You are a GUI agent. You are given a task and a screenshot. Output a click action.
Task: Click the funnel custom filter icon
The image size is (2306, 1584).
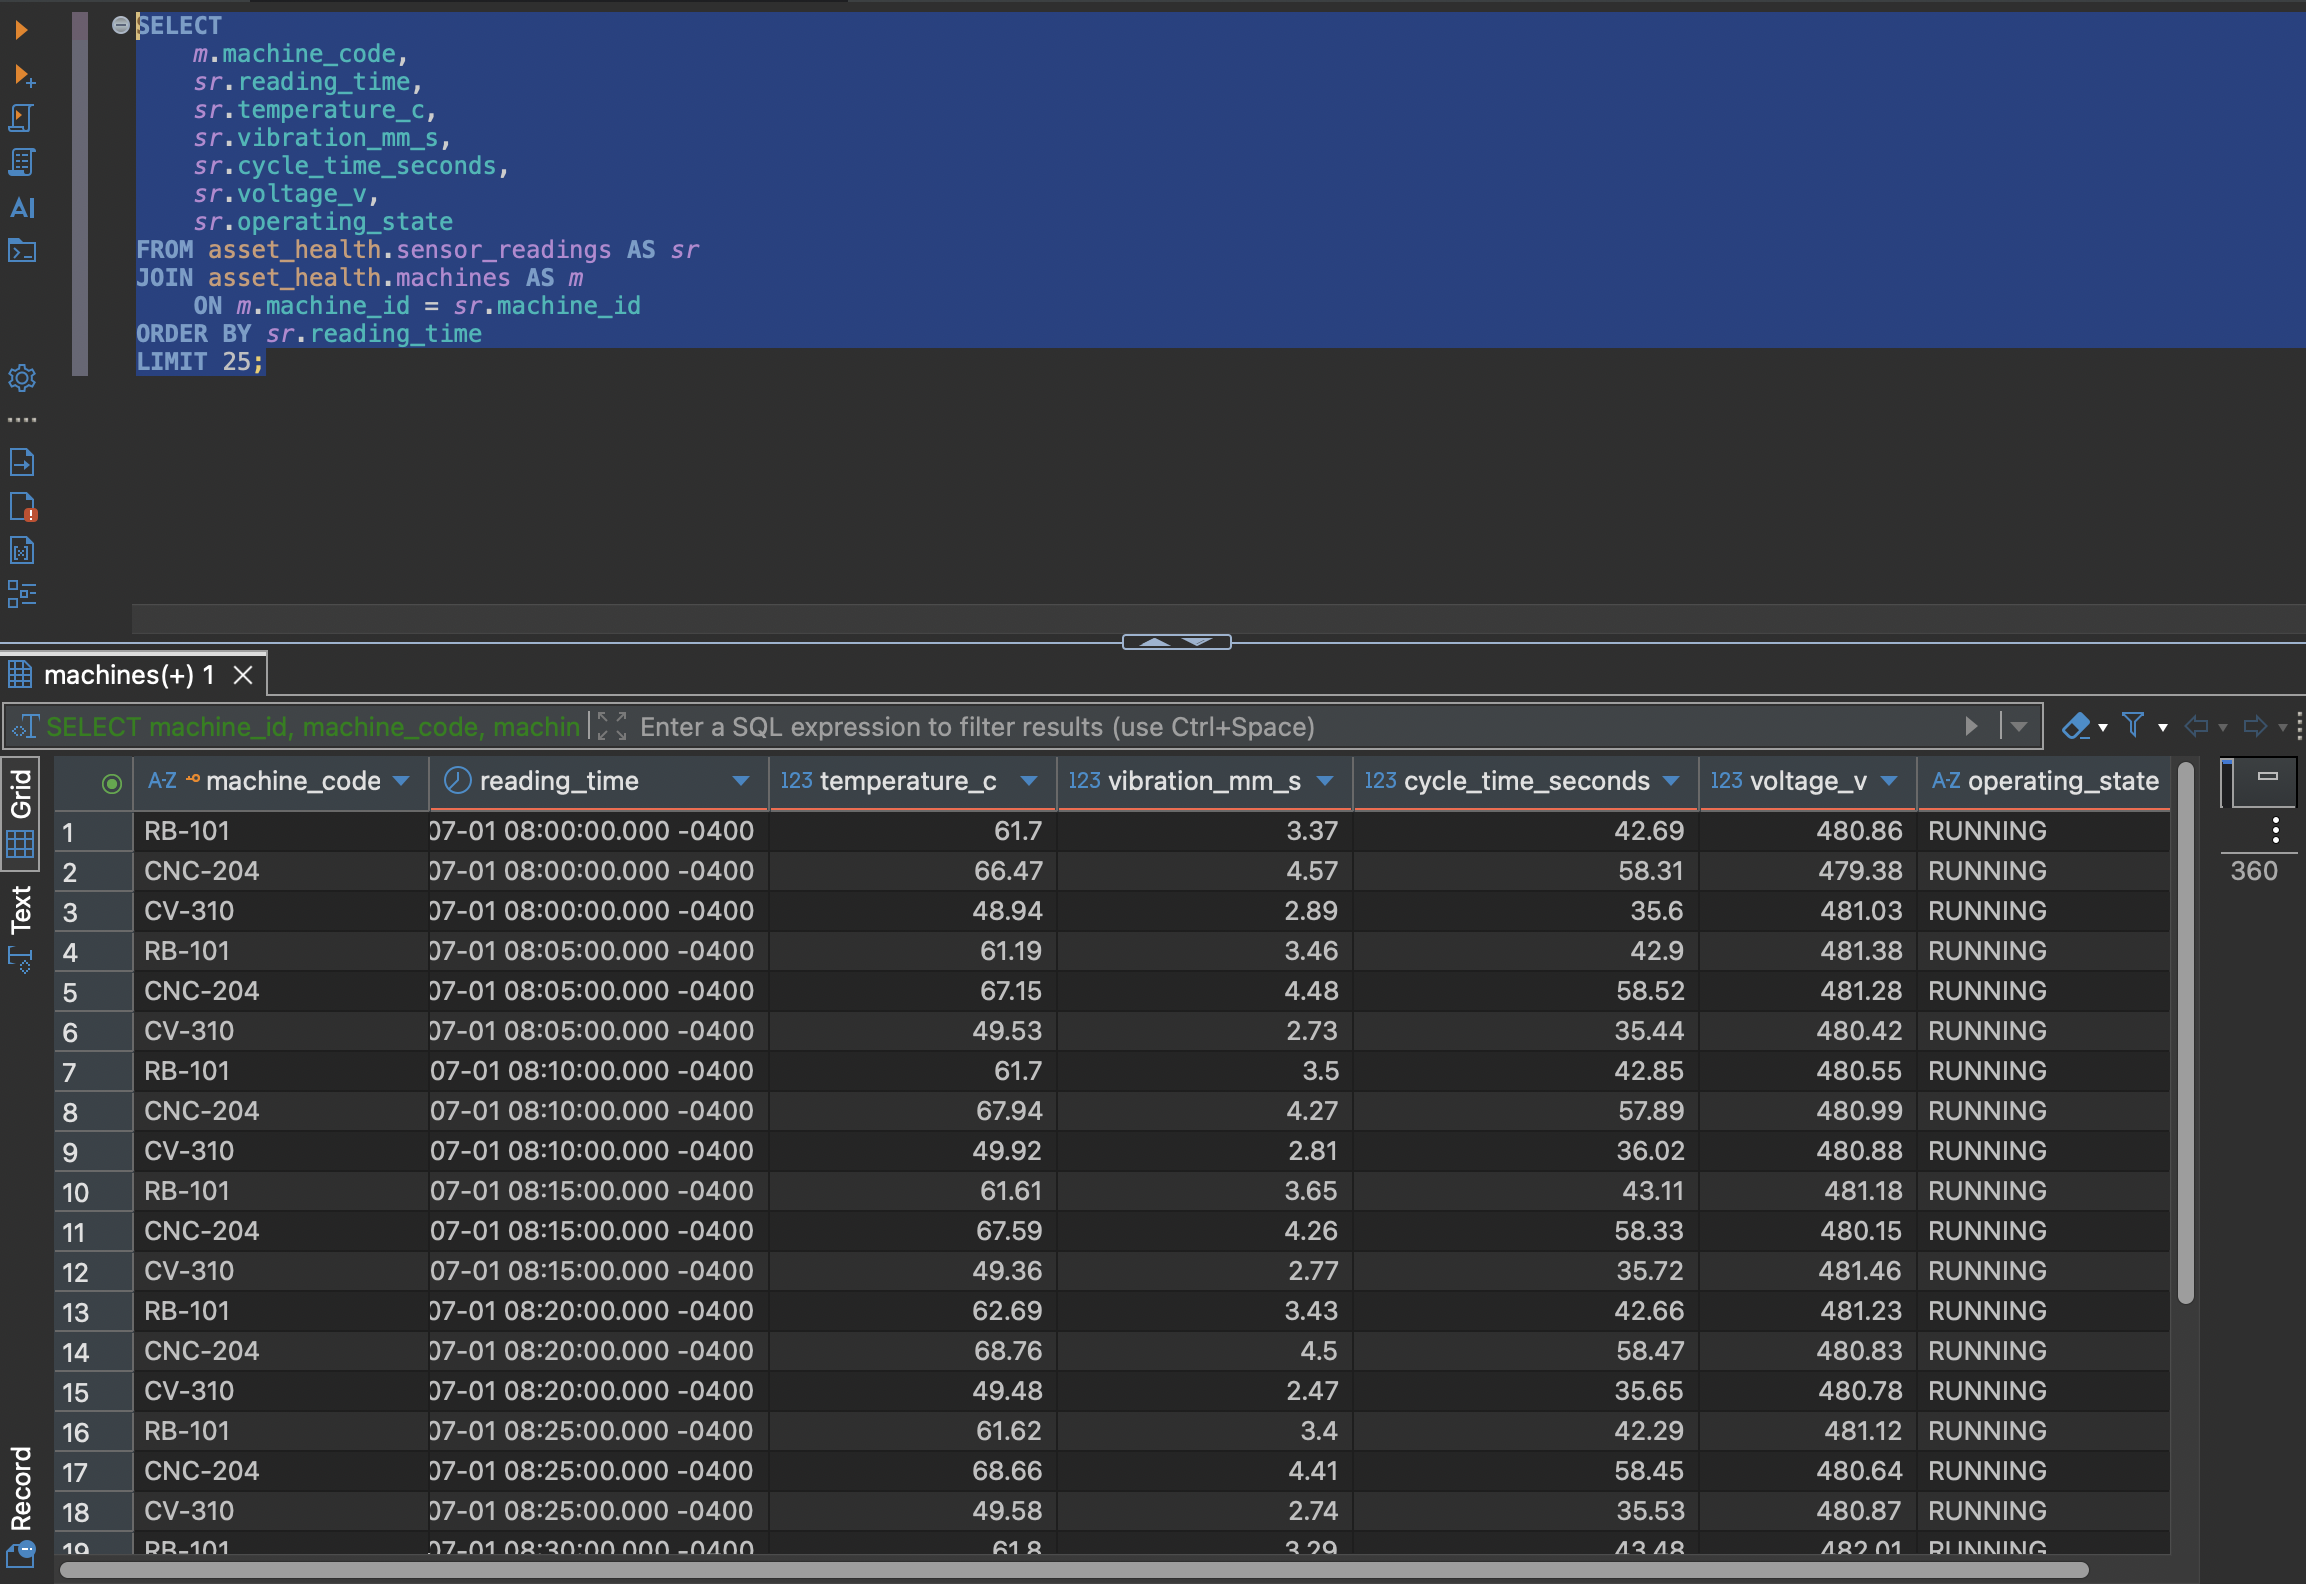coord(2133,725)
